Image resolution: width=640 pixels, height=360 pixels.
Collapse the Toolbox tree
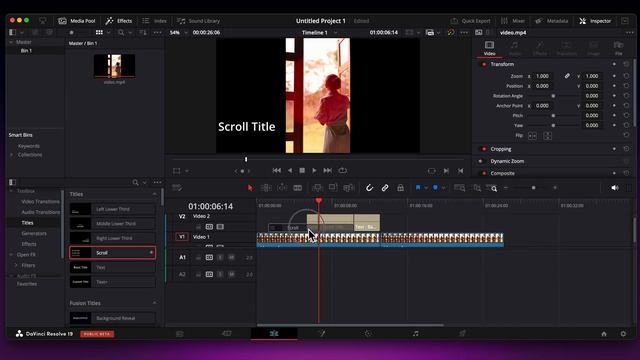(11, 191)
